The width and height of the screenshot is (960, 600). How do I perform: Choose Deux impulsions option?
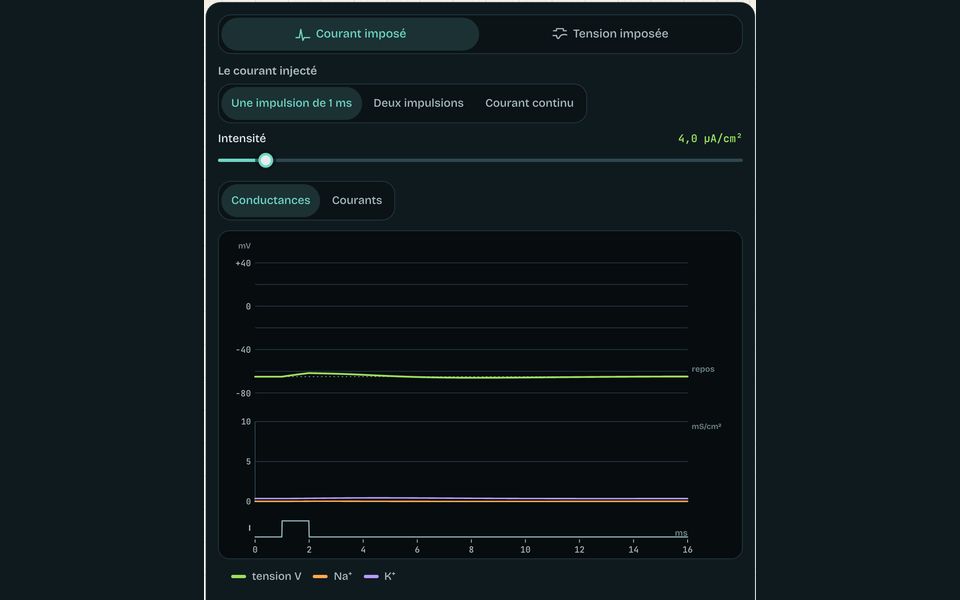pyautogui.click(x=418, y=103)
